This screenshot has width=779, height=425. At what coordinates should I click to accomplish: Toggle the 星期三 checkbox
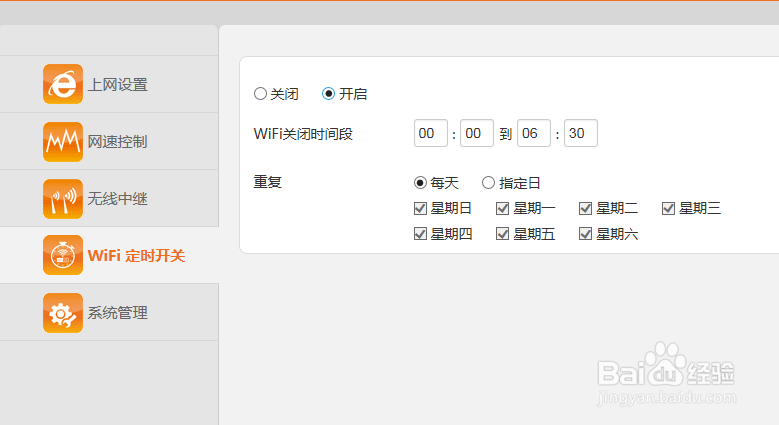click(669, 208)
